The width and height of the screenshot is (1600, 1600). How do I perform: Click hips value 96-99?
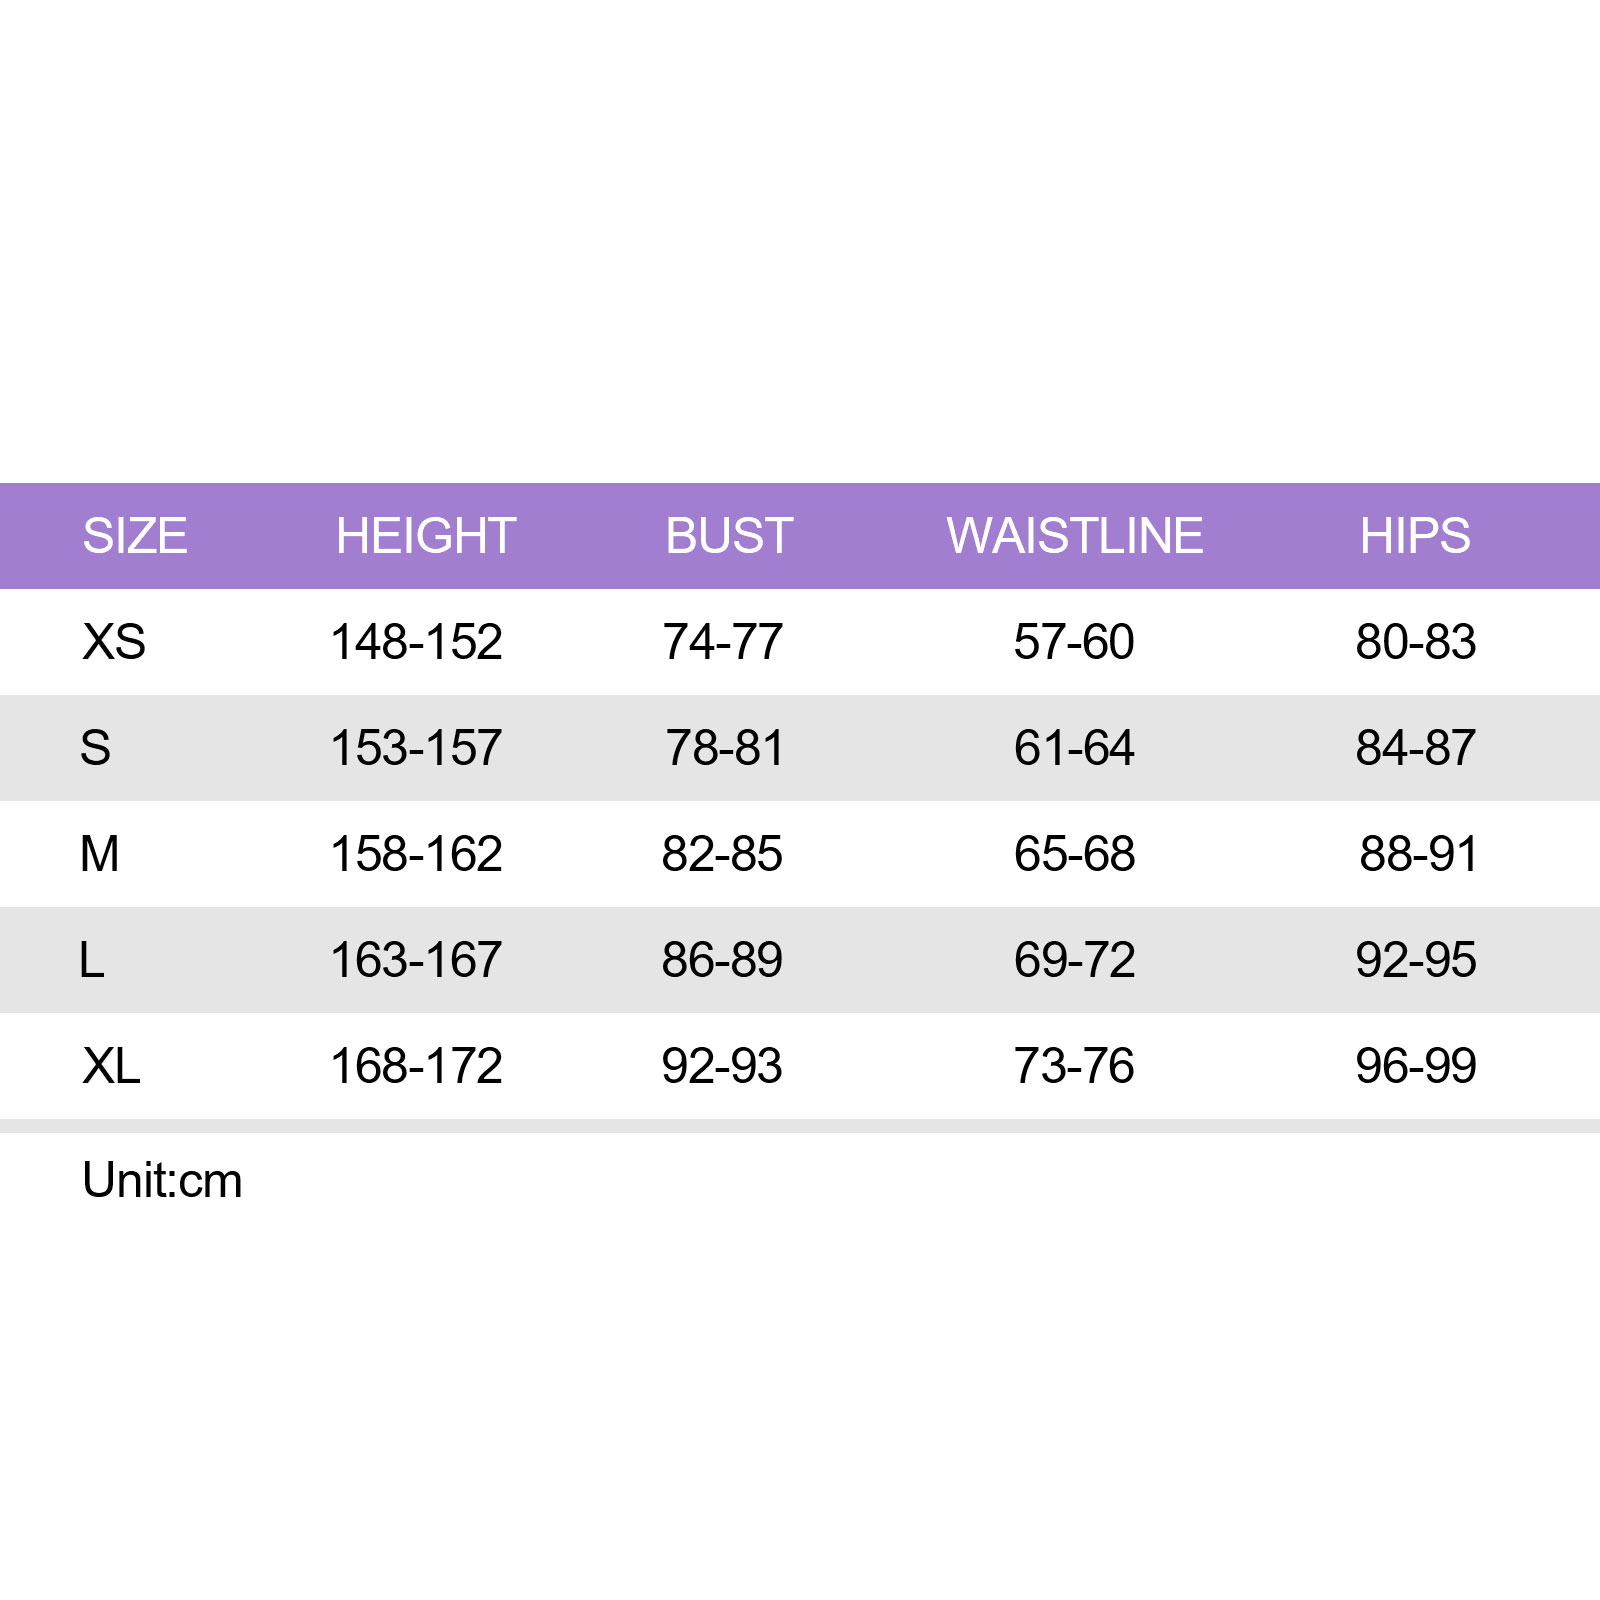1416,1066
